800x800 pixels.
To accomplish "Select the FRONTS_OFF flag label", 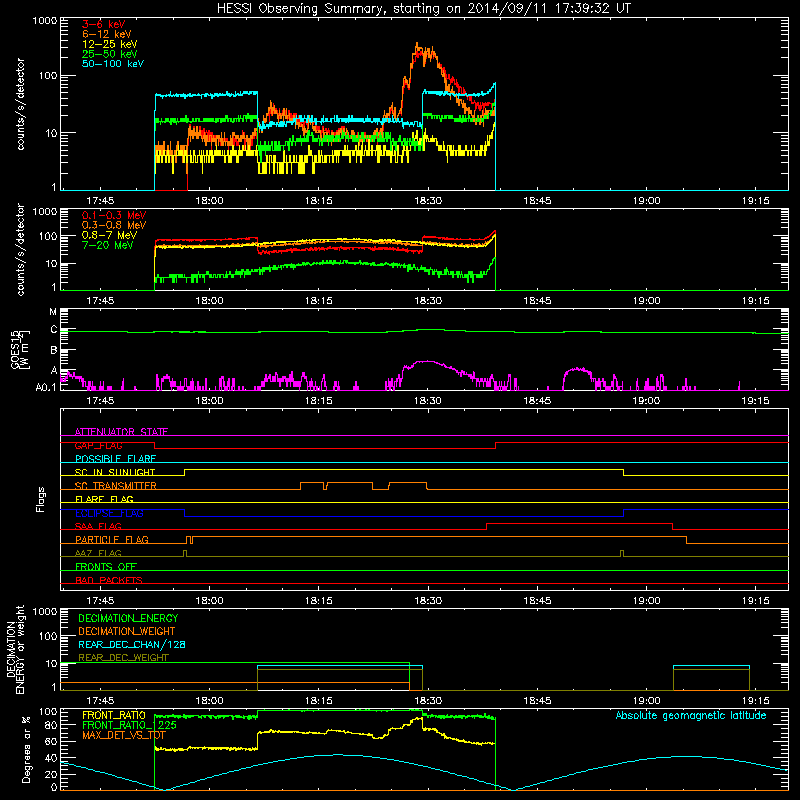I will click(x=106, y=567).
